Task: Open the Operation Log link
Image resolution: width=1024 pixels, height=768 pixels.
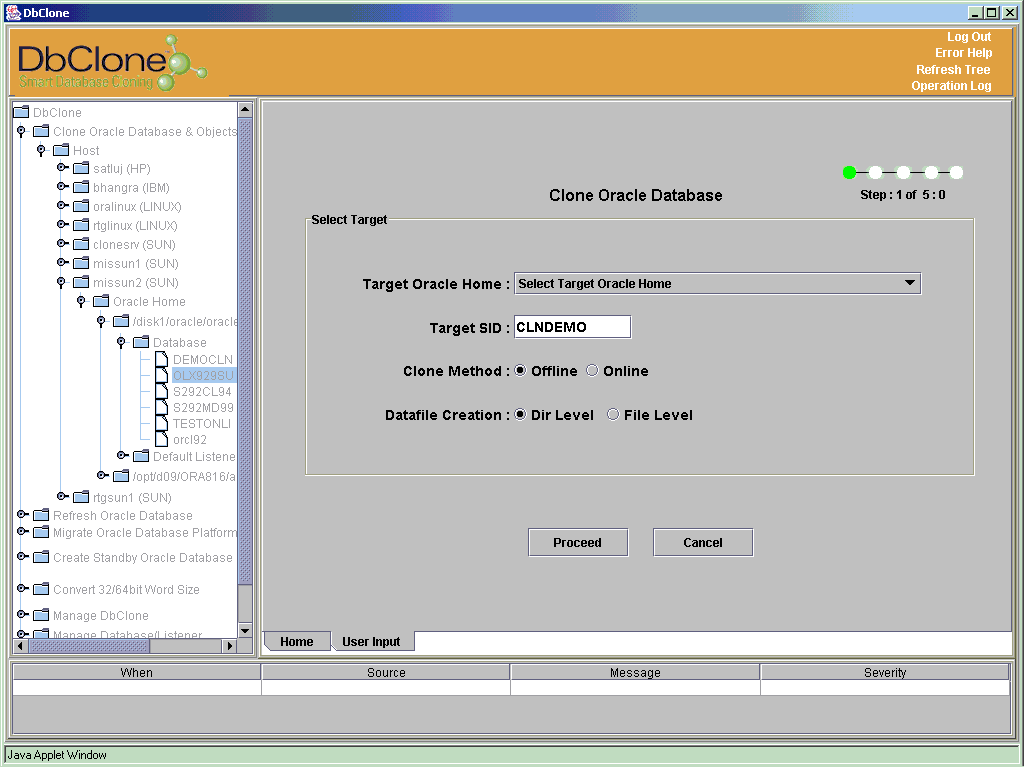Action: 952,86
